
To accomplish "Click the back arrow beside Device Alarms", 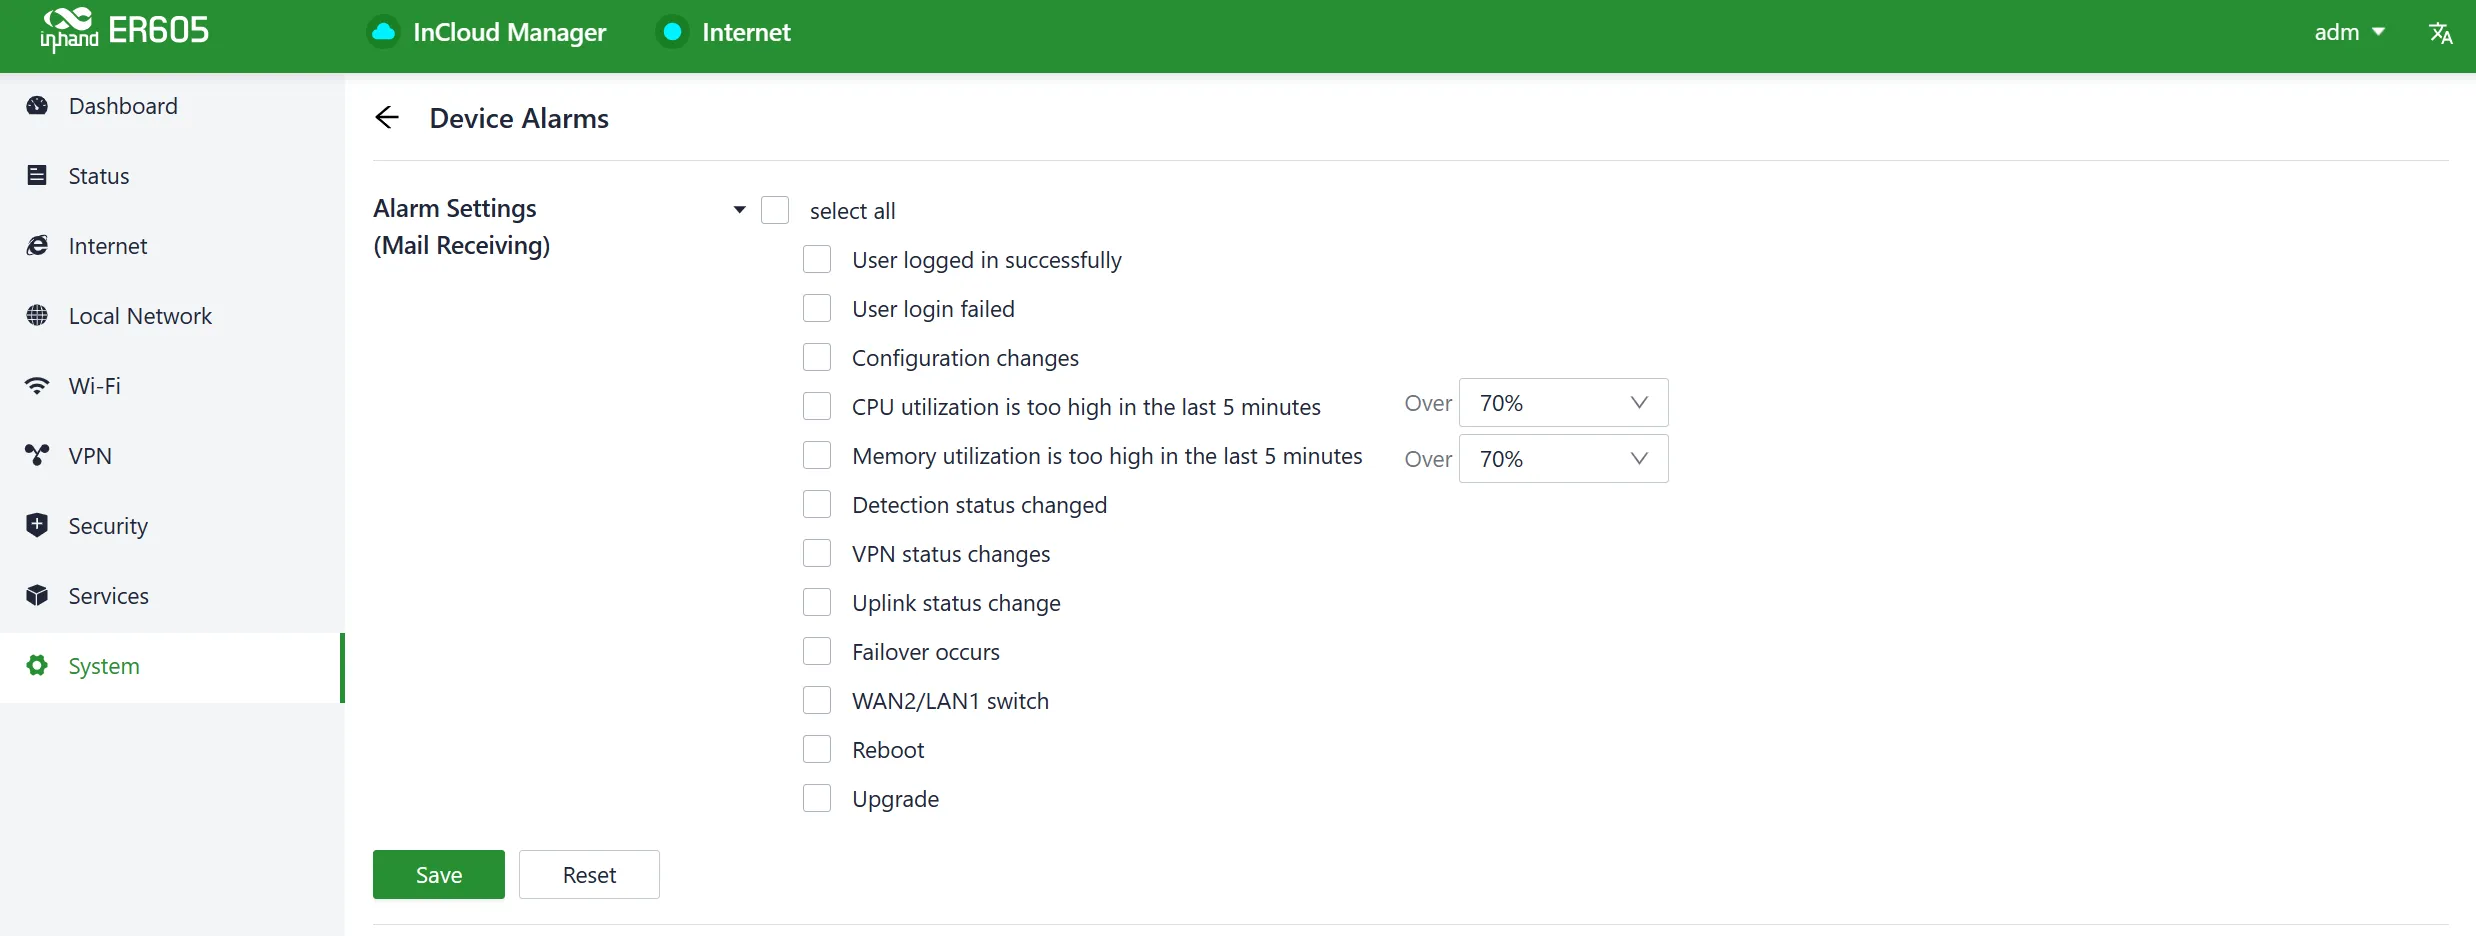I will click(x=387, y=118).
